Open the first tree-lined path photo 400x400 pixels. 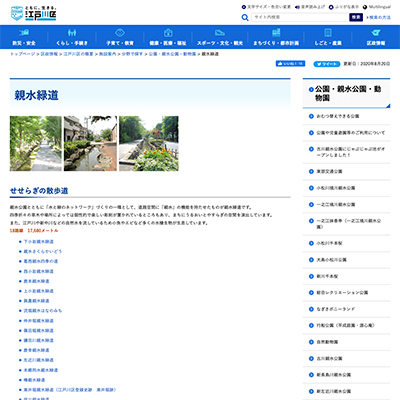pyautogui.click(x=36, y=143)
